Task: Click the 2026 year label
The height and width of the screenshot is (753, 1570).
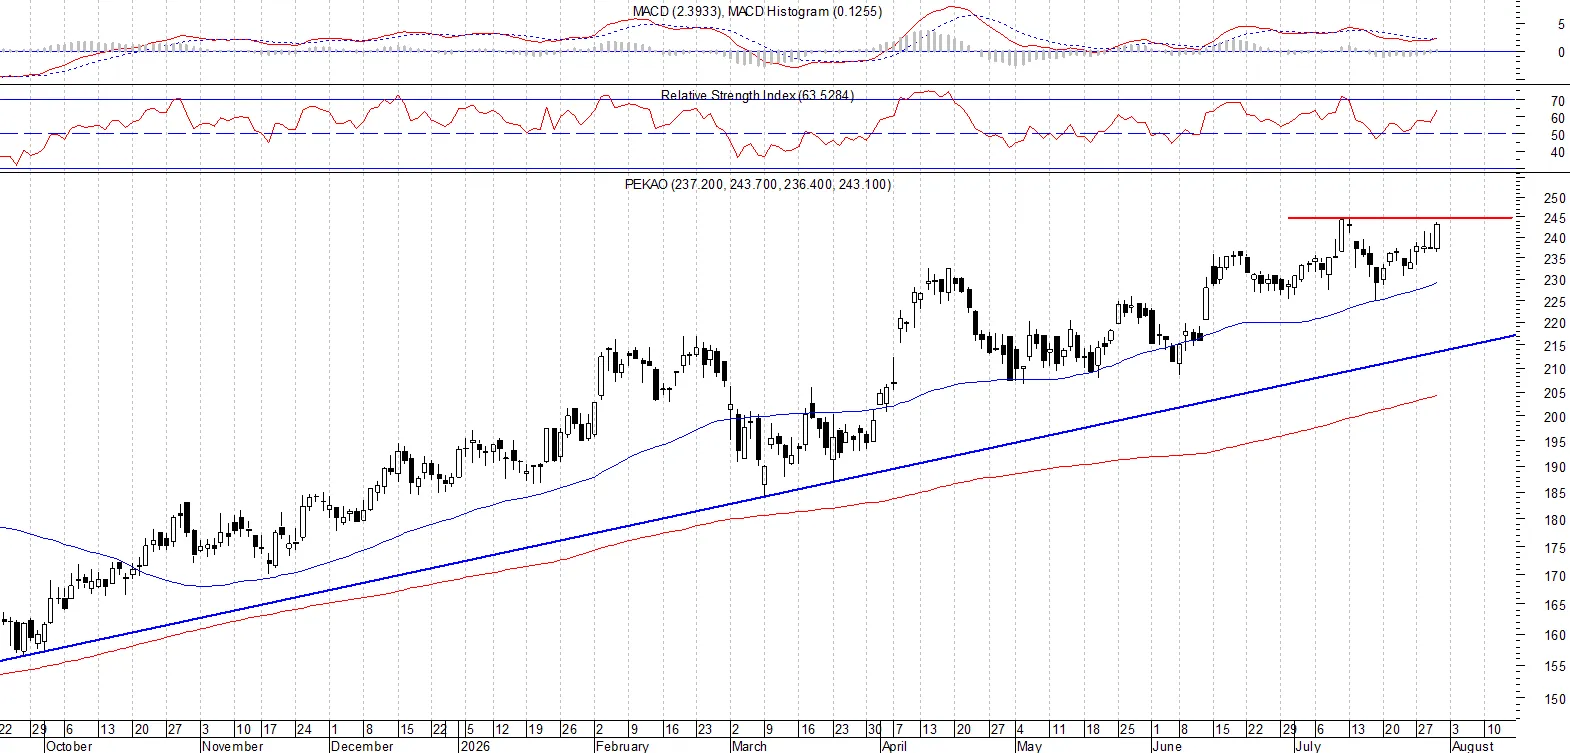Action: coord(475,746)
